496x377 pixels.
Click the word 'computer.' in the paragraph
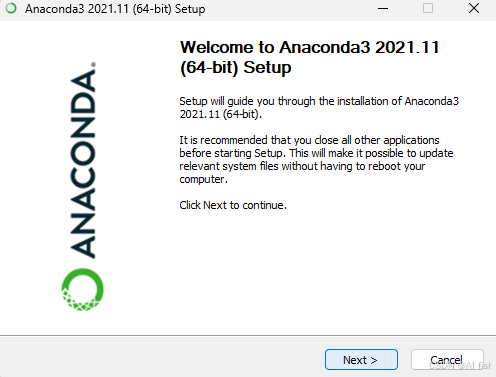(203, 179)
